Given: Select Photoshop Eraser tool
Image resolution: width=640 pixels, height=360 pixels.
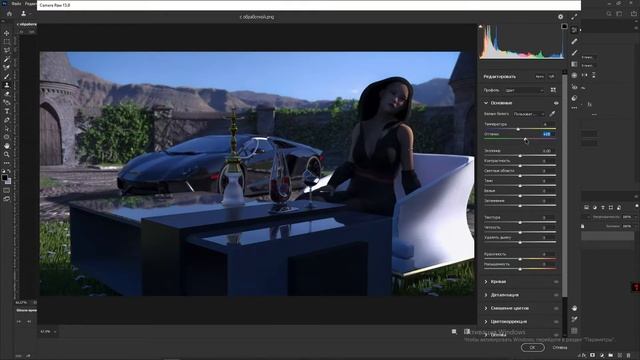Looking at the screenshot, I should tap(7, 93).
